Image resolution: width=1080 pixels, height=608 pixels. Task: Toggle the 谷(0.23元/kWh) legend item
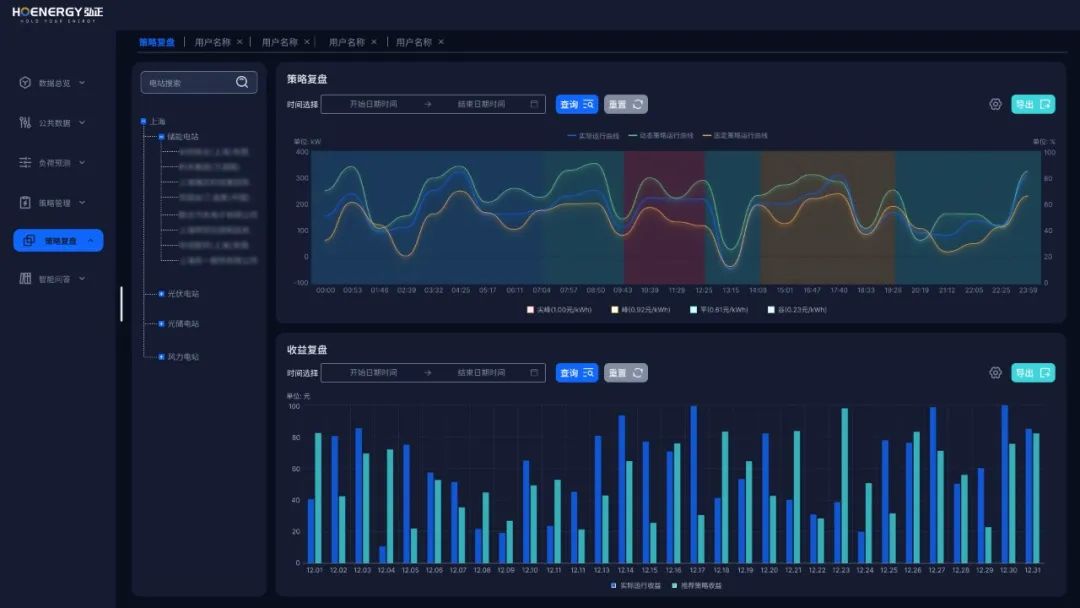(771, 310)
